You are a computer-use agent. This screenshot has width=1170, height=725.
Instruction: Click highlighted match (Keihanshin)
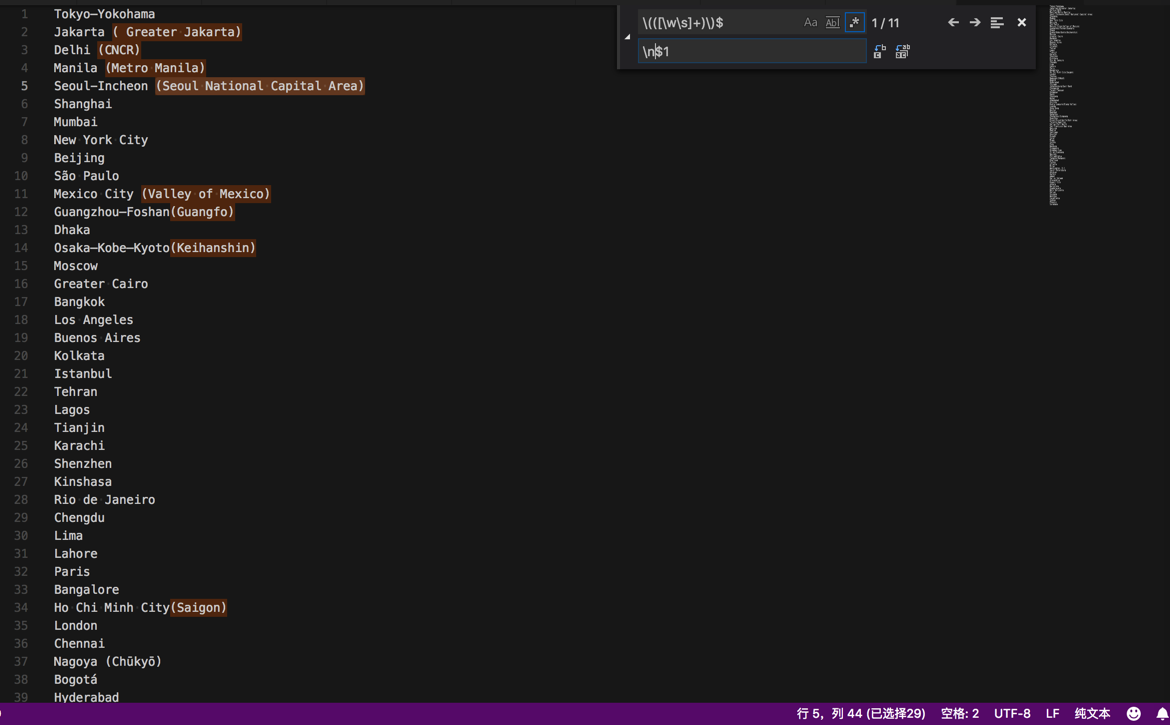(213, 248)
